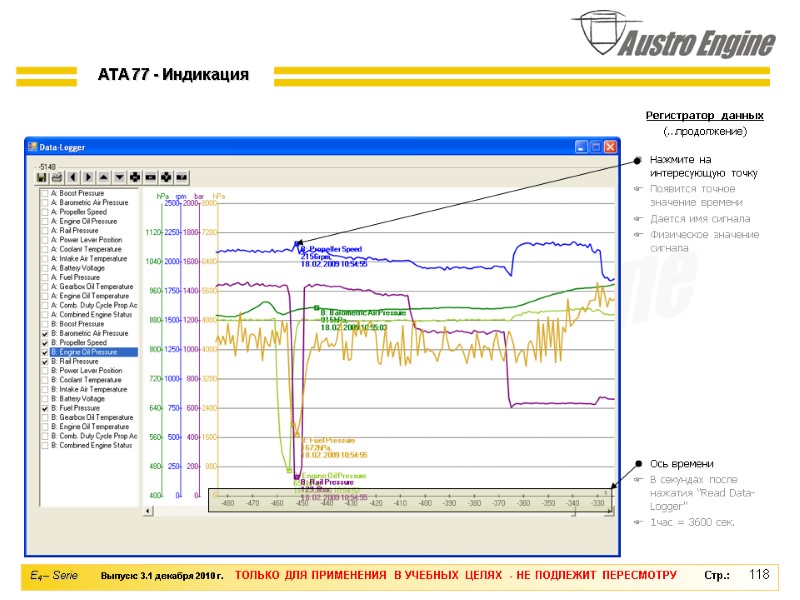Zoom in vertically with the plus Y icon

click(x=166, y=178)
